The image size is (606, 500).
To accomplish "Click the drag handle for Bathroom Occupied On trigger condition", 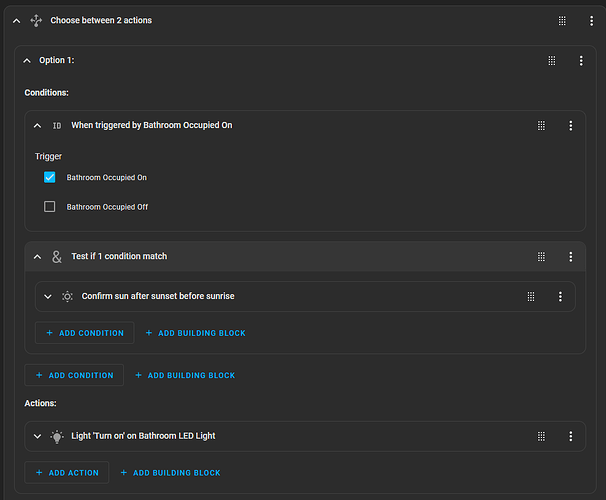I will (x=541, y=126).
